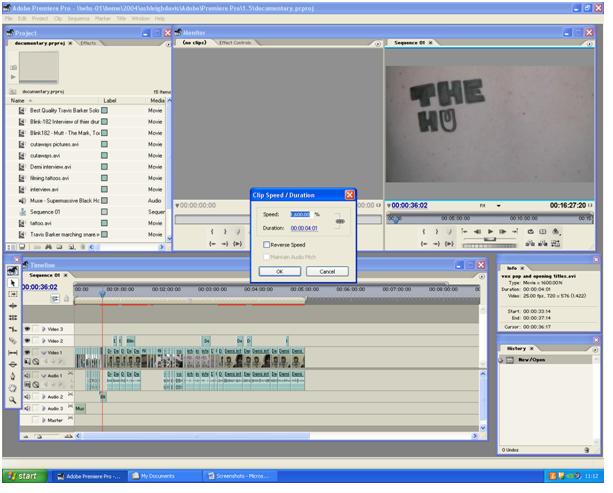The height and width of the screenshot is (493, 613).
Task: Collapse the Video 1 track
Action: pyautogui.click(x=44, y=353)
